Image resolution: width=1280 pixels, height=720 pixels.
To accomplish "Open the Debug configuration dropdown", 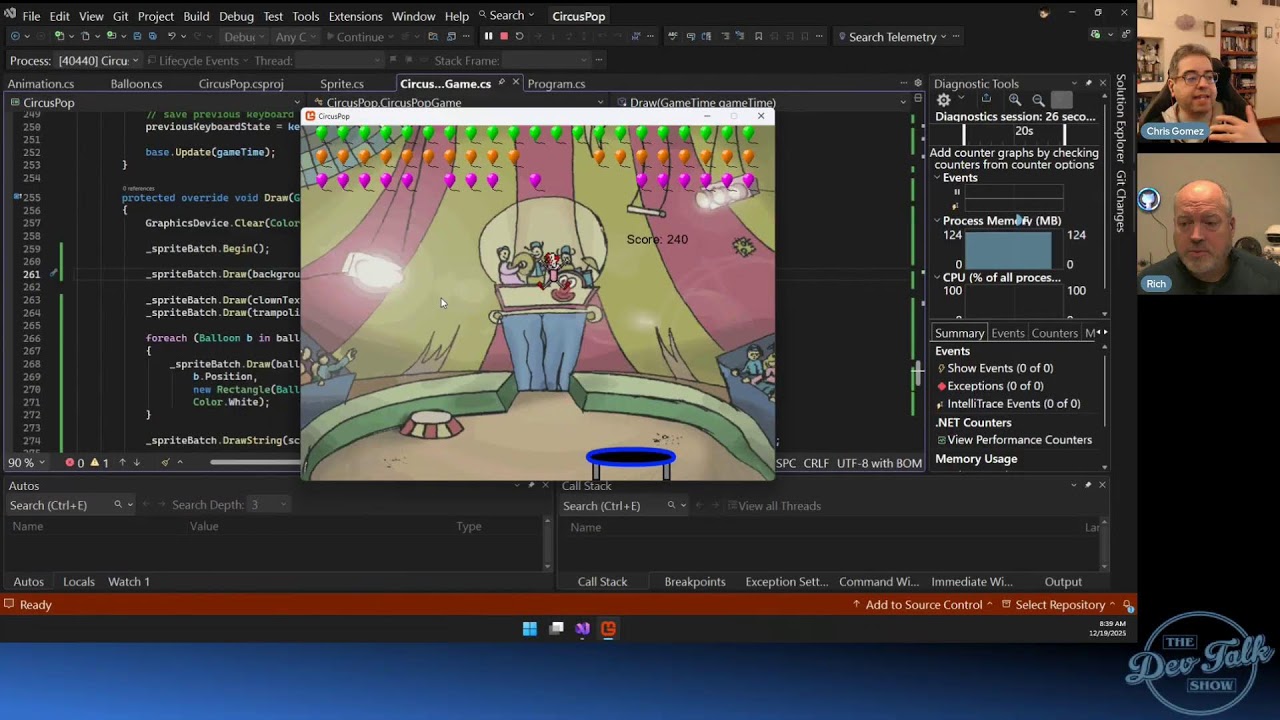I will click(244, 37).
